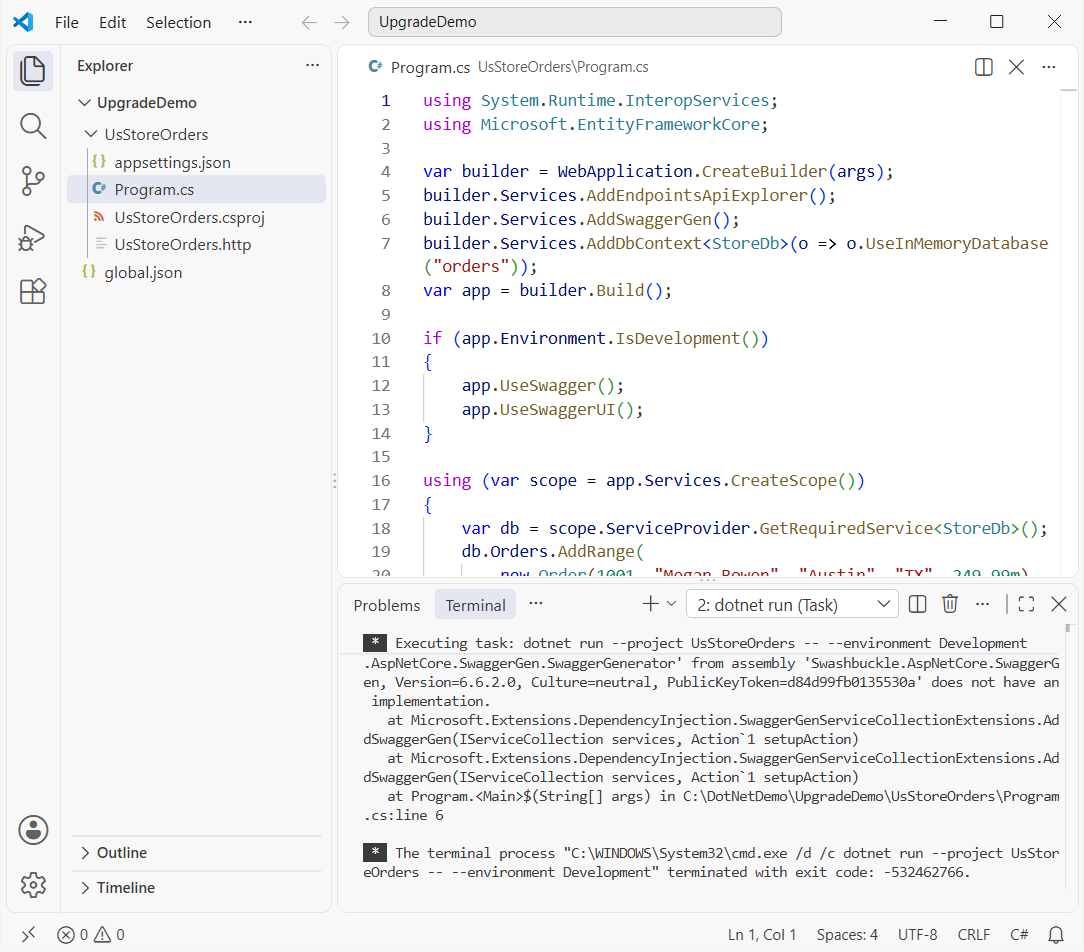This screenshot has height=952, width=1084.
Task: Kill terminal with trash icon
Action: [x=950, y=604]
